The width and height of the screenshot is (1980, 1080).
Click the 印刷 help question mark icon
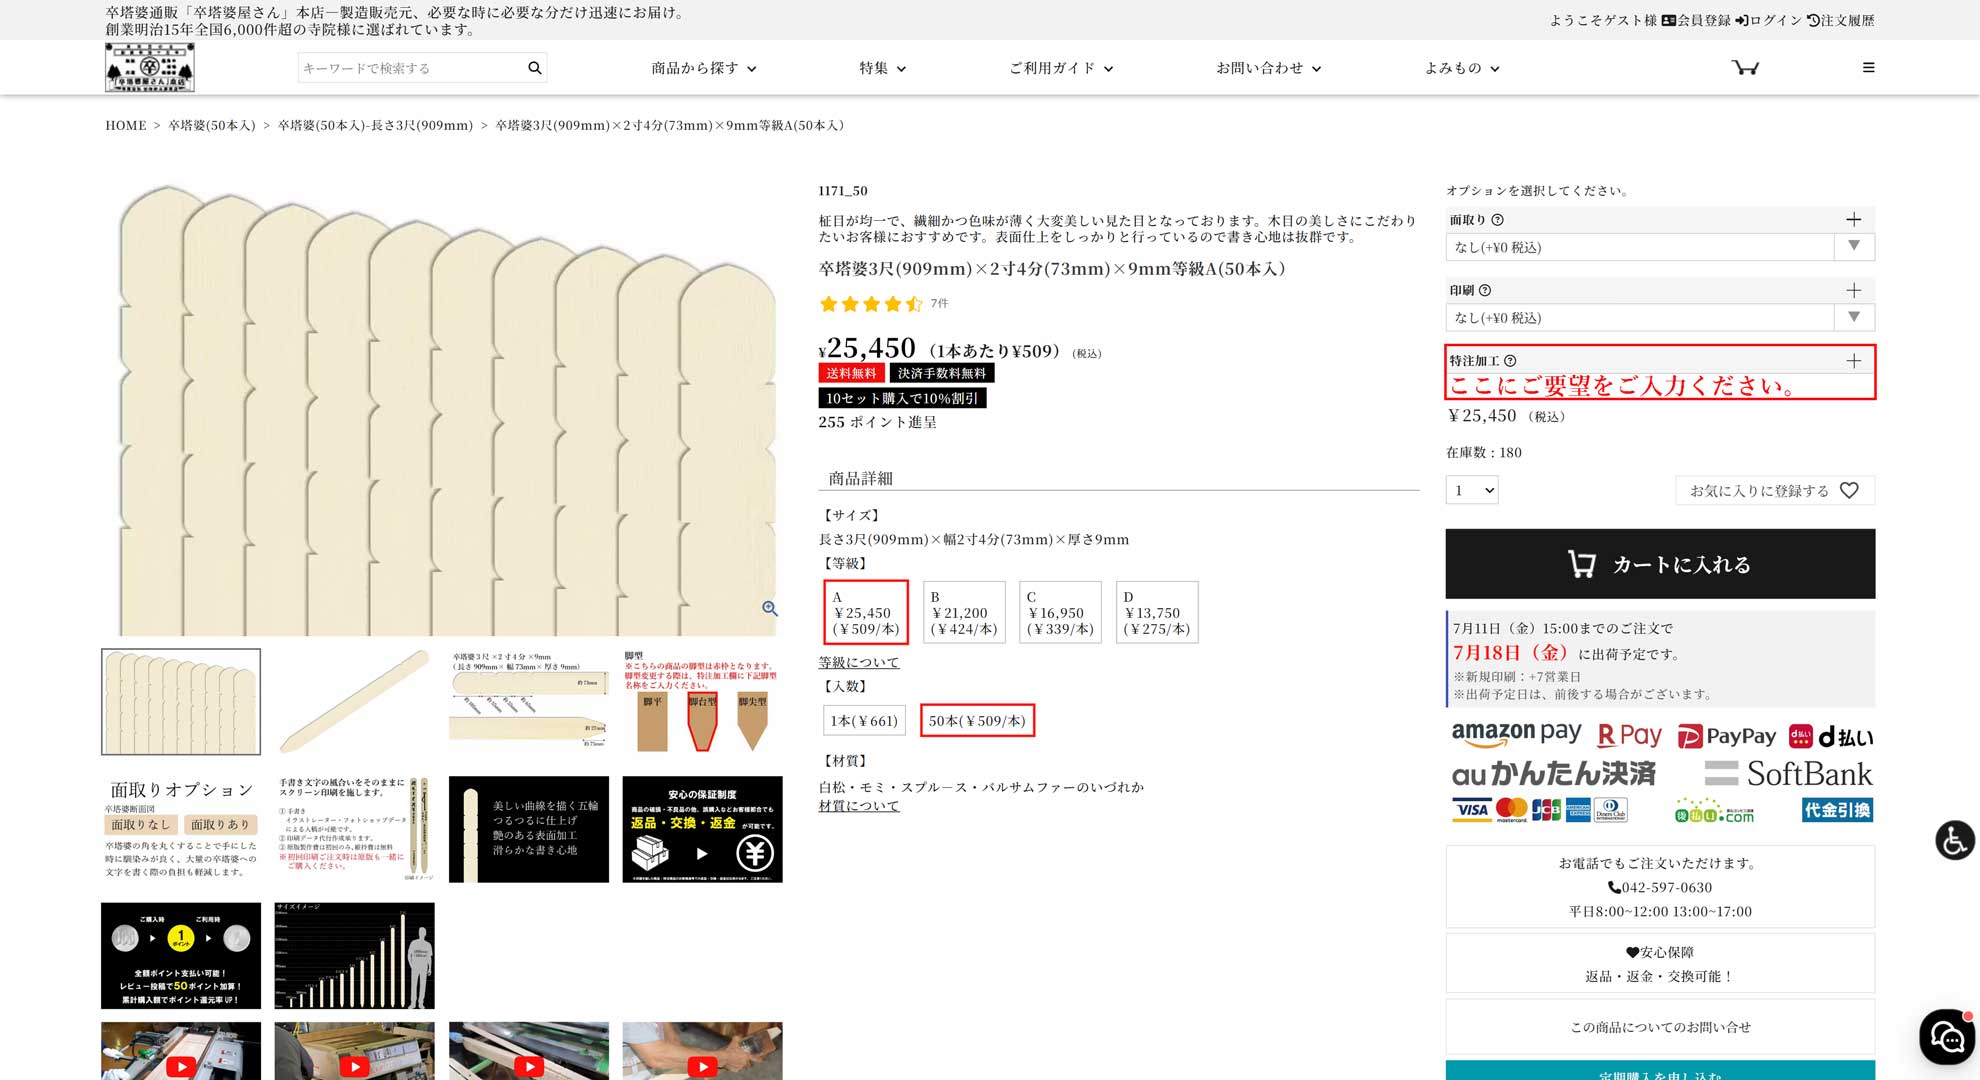pyautogui.click(x=1487, y=290)
